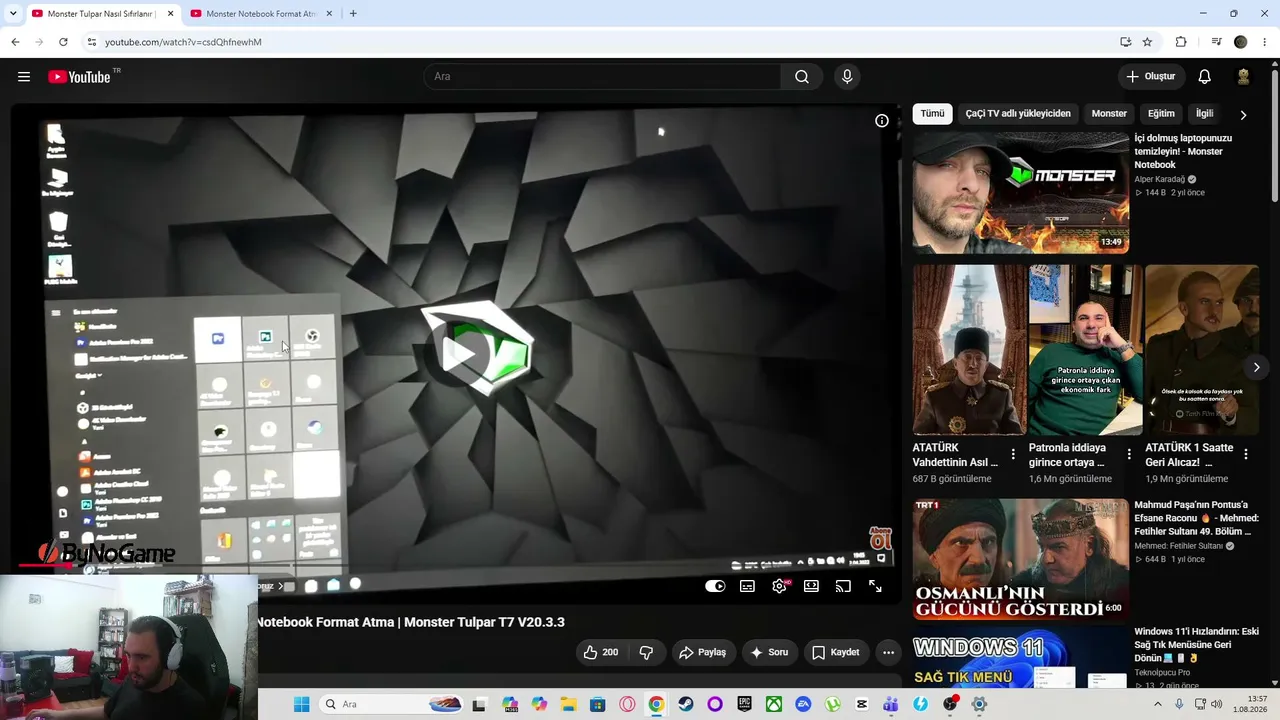The width and height of the screenshot is (1280, 720).
Task: Open Mehmed: Fetihler Sultanı channel link
Action: (1178, 546)
